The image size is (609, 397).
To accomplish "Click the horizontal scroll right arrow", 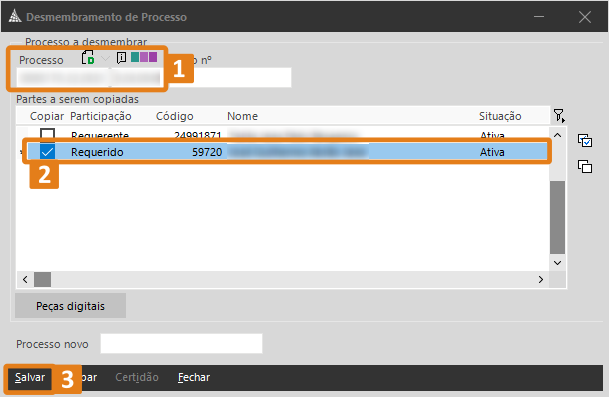I will click(541, 279).
